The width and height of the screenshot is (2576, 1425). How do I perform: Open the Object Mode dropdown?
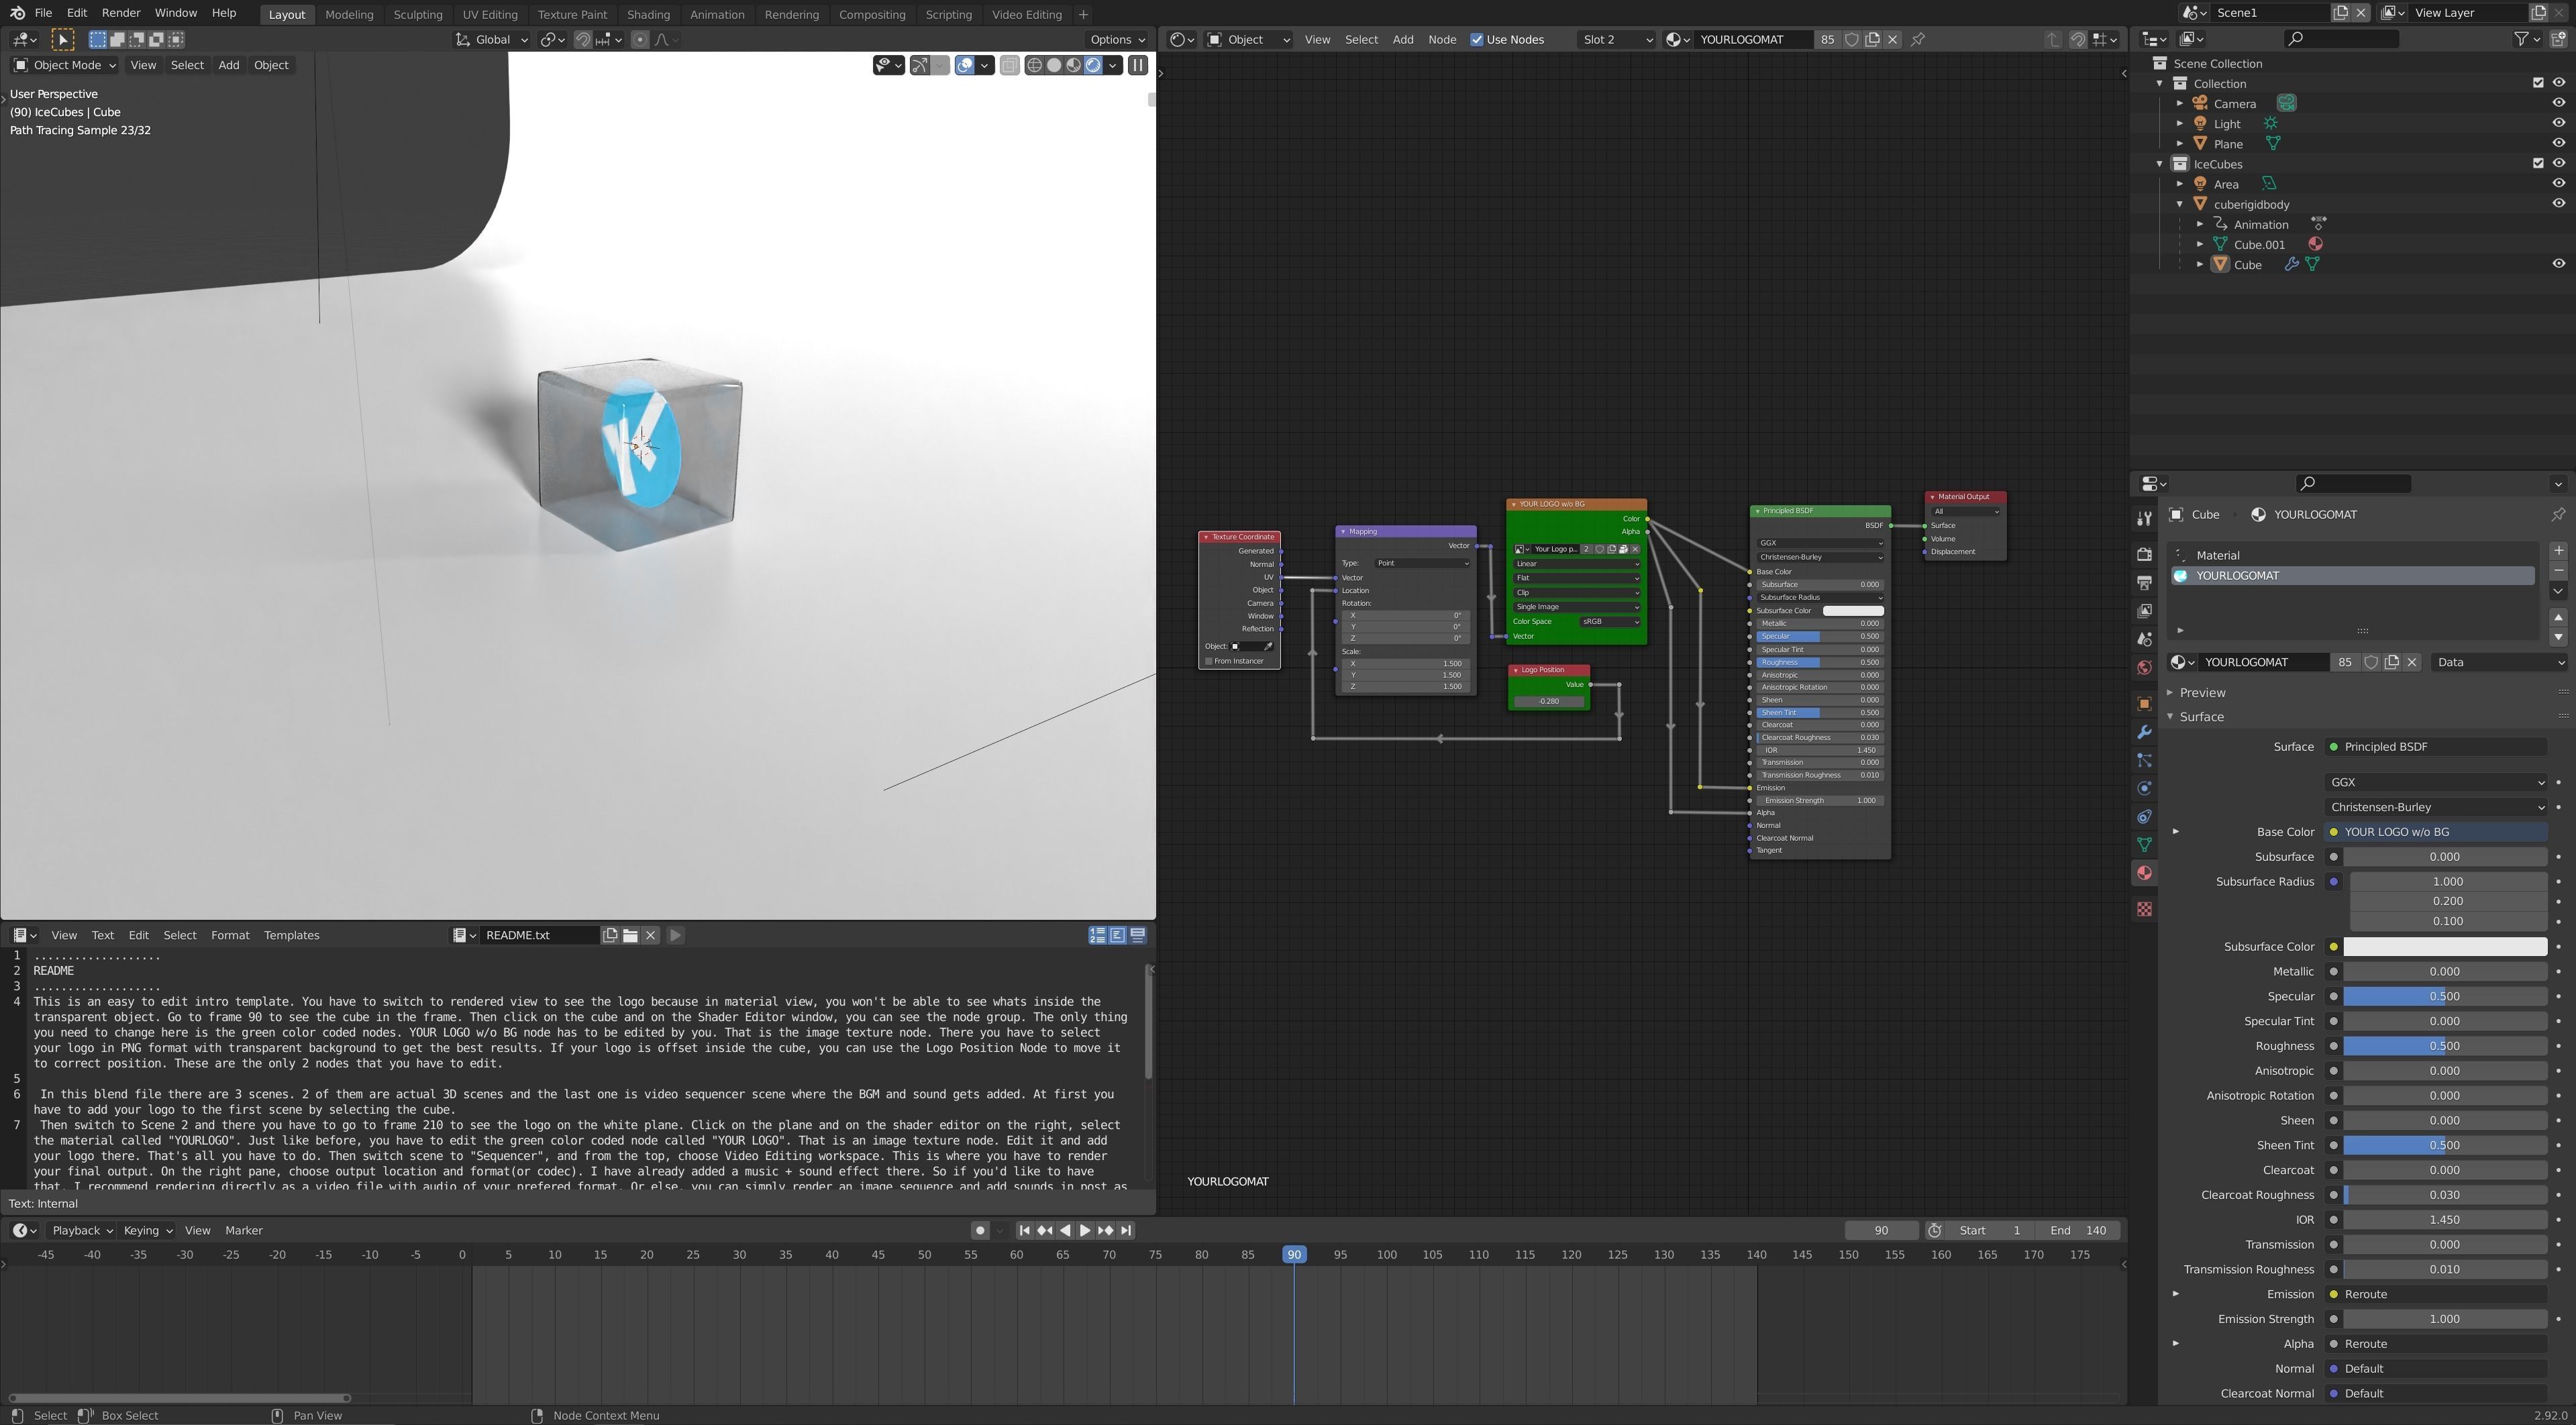click(64, 65)
